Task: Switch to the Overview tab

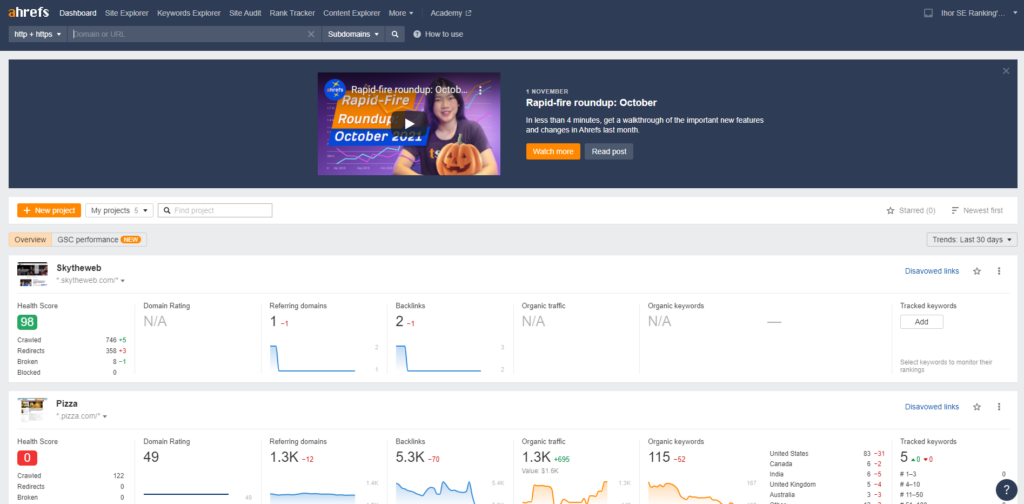Action: click(30, 240)
